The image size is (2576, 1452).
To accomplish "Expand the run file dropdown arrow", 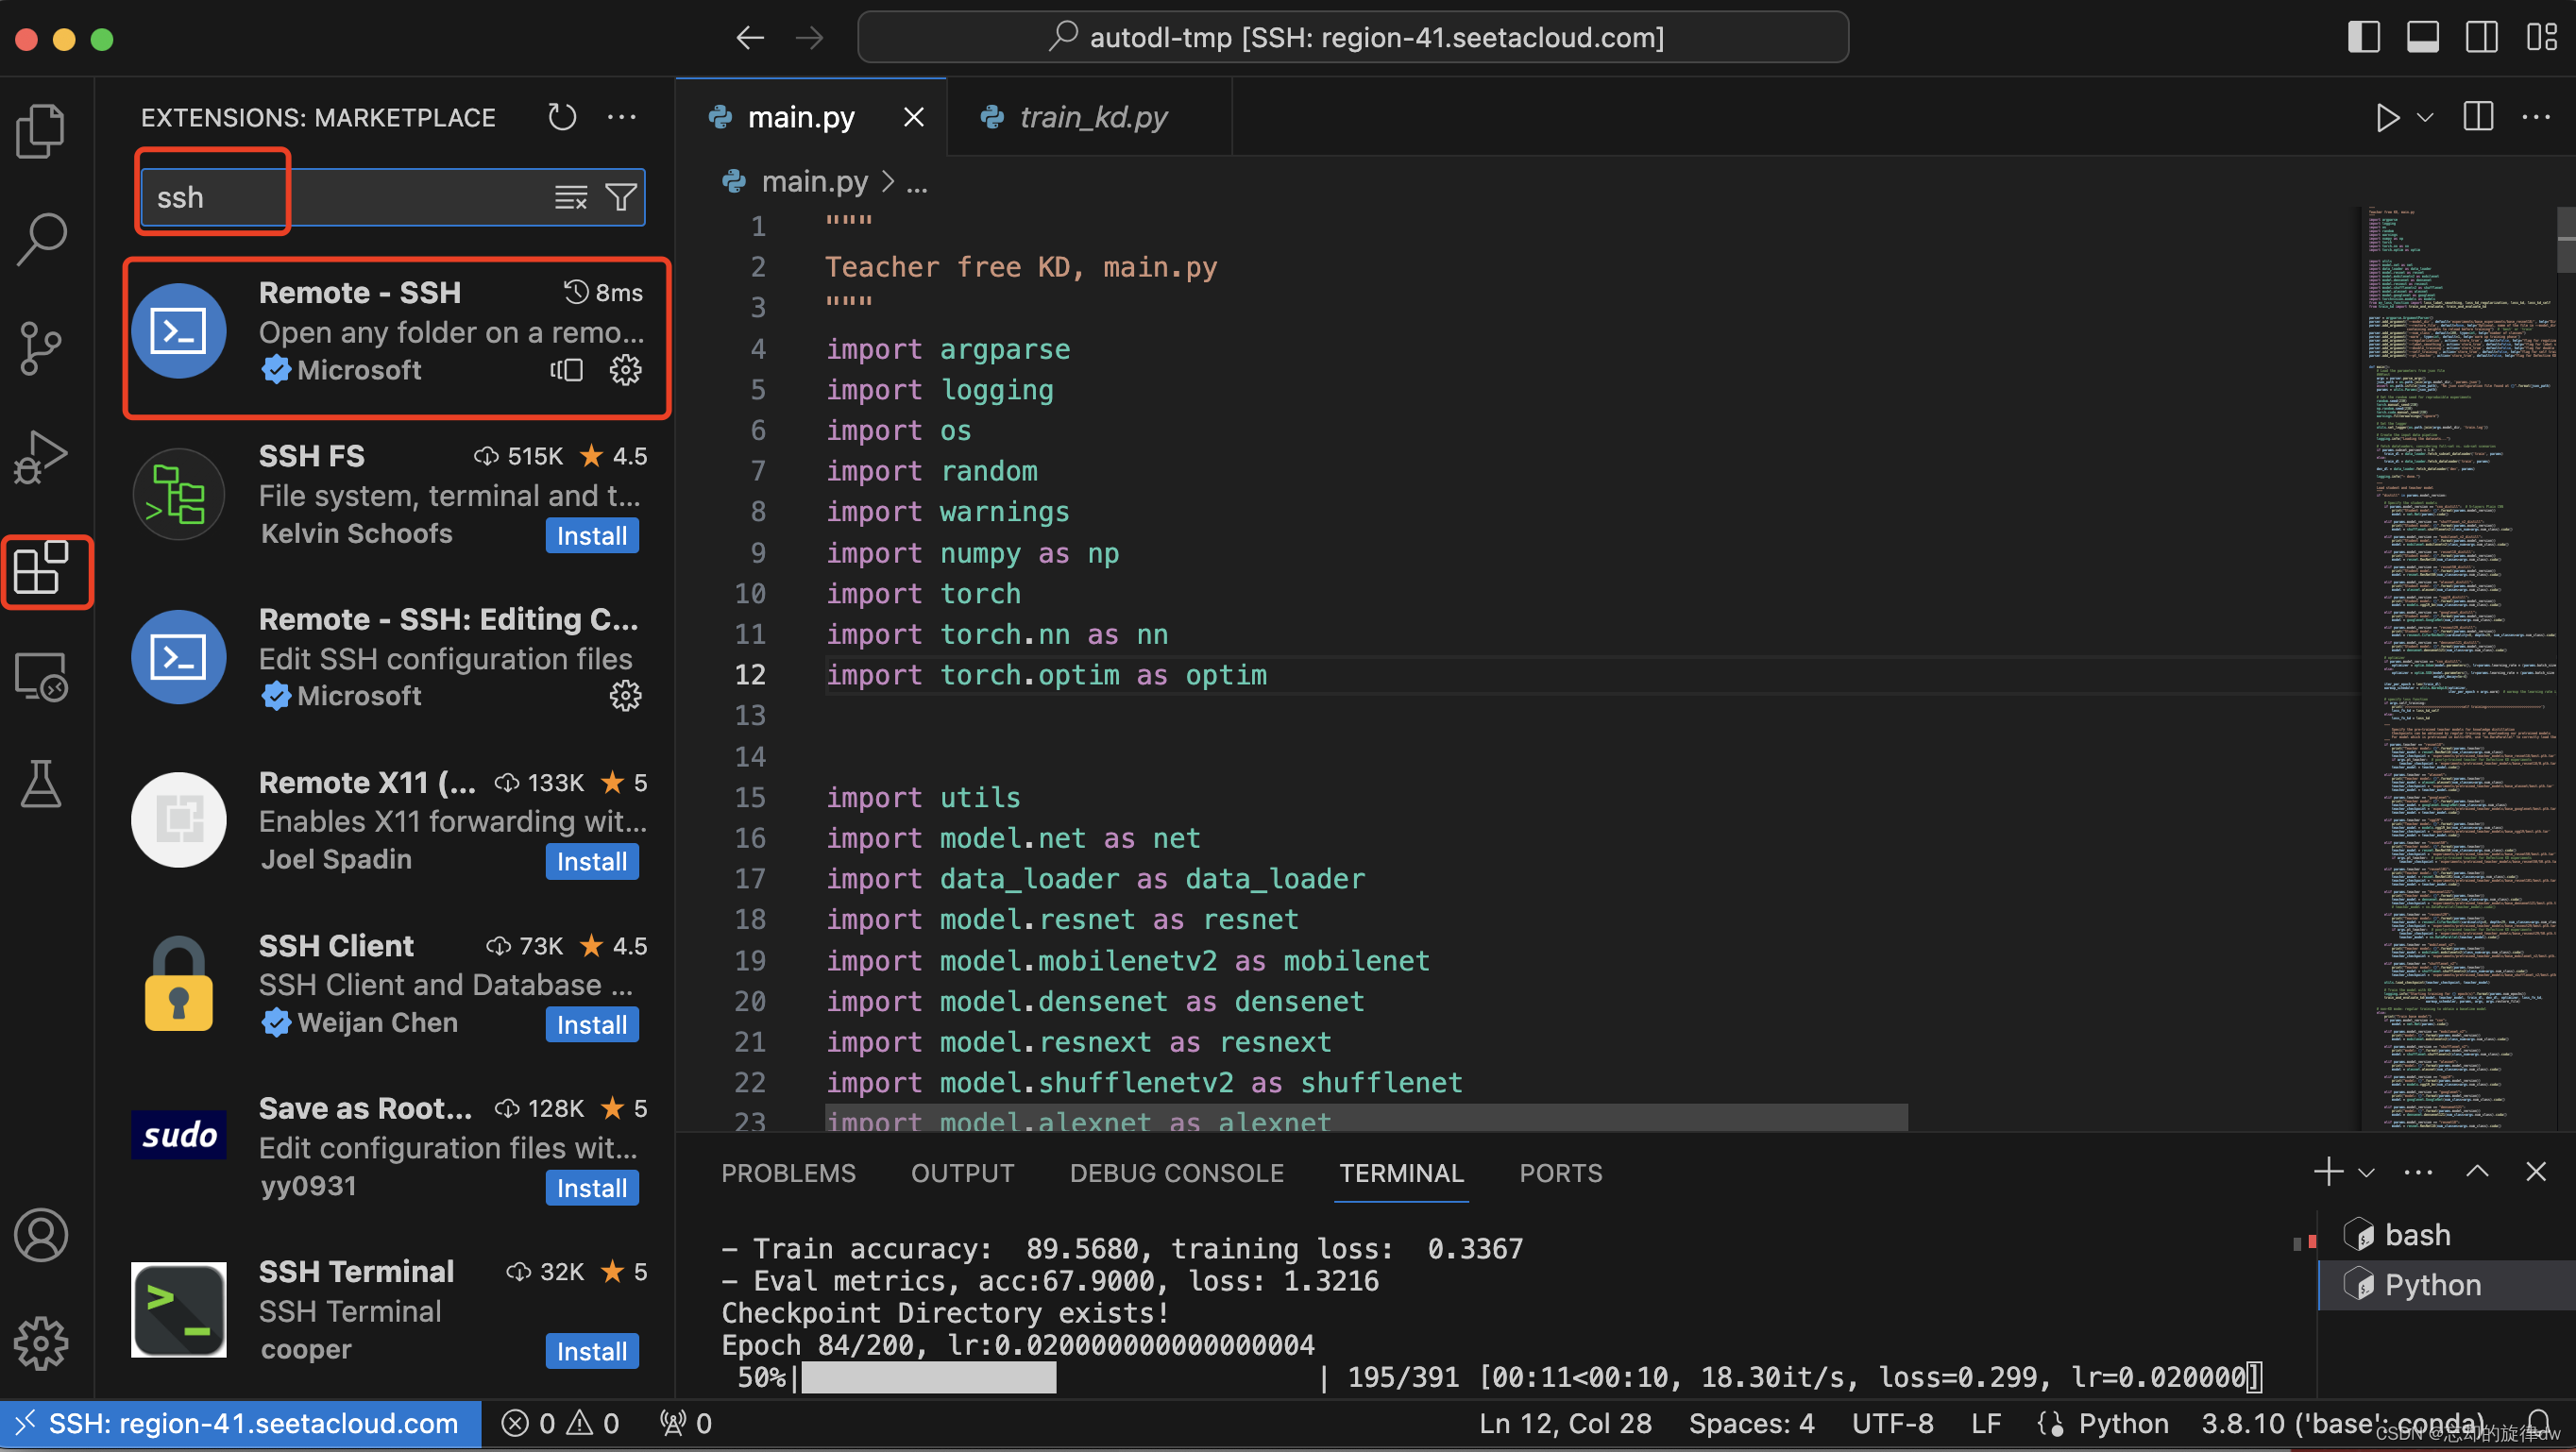I will point(2425,117).
